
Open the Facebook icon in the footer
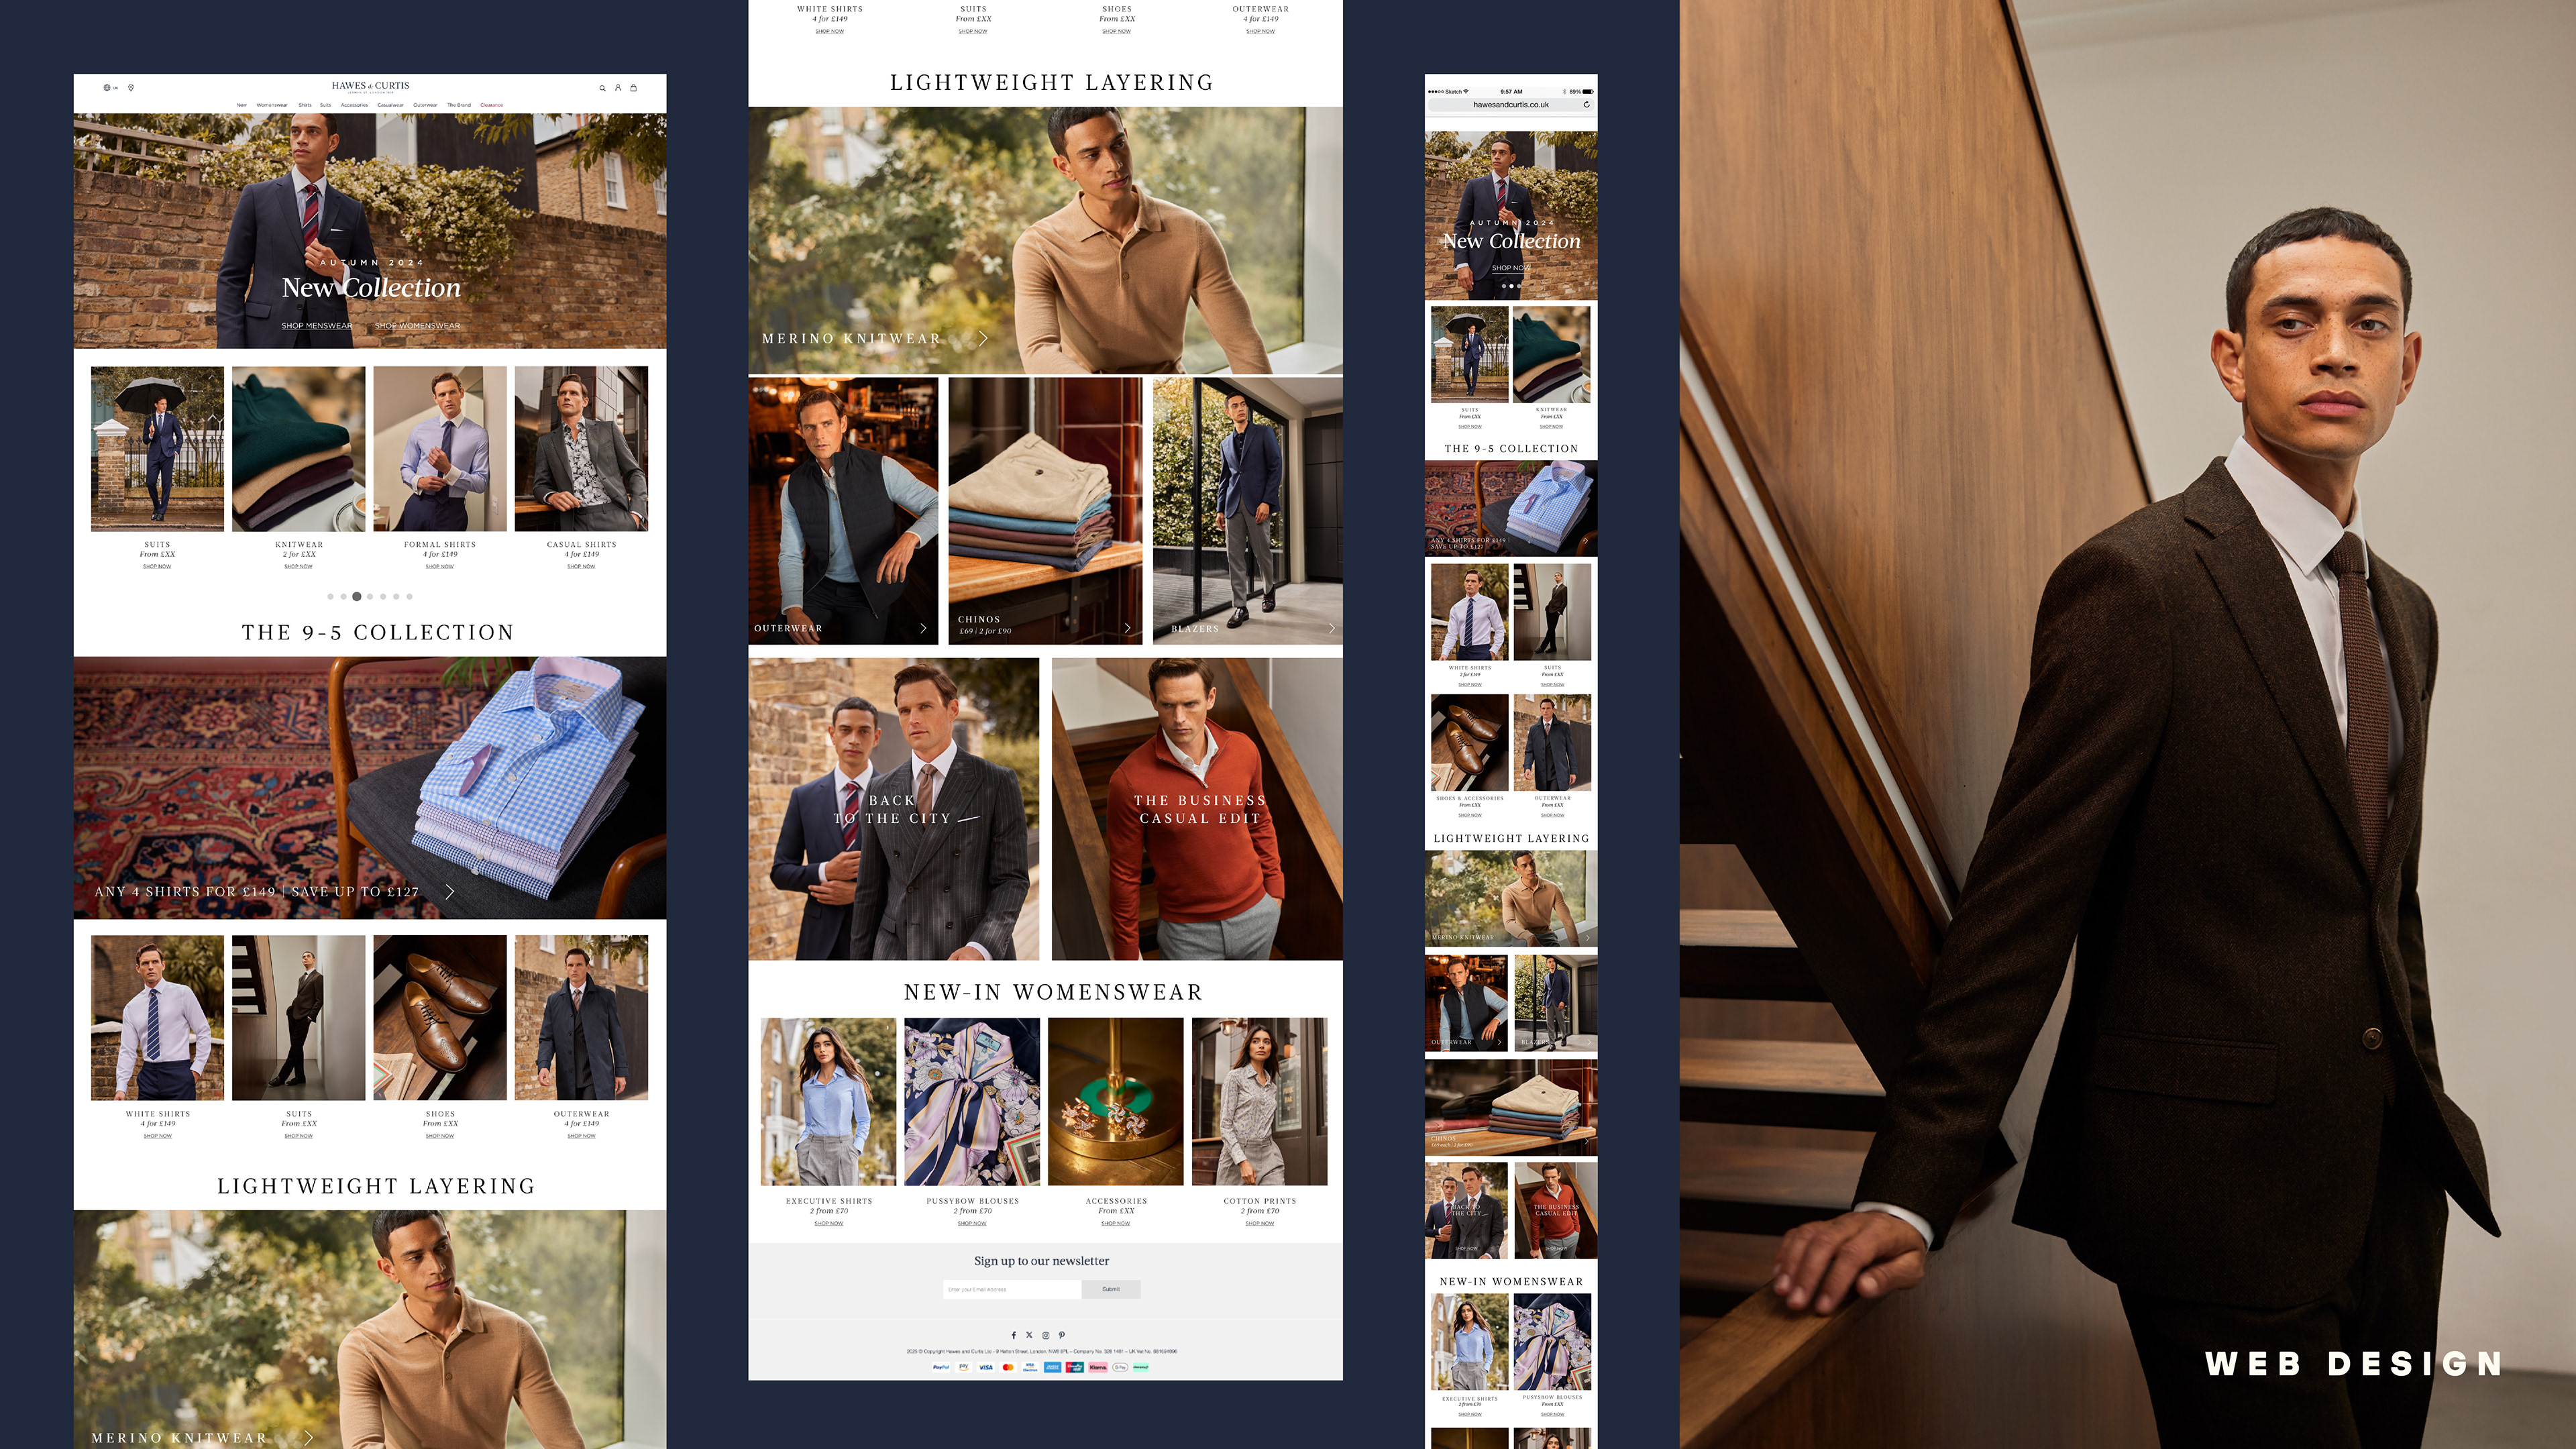coord(1013,1335)
